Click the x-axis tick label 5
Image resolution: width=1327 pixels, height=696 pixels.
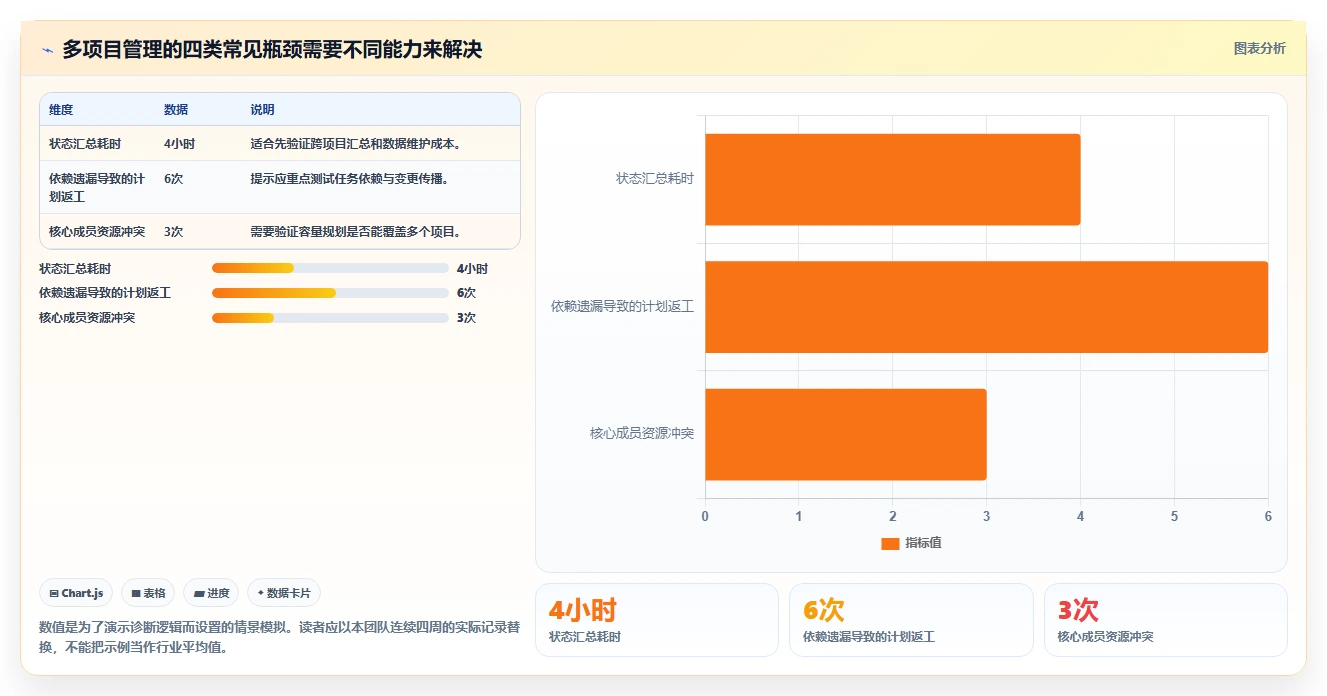[1174, 517]
